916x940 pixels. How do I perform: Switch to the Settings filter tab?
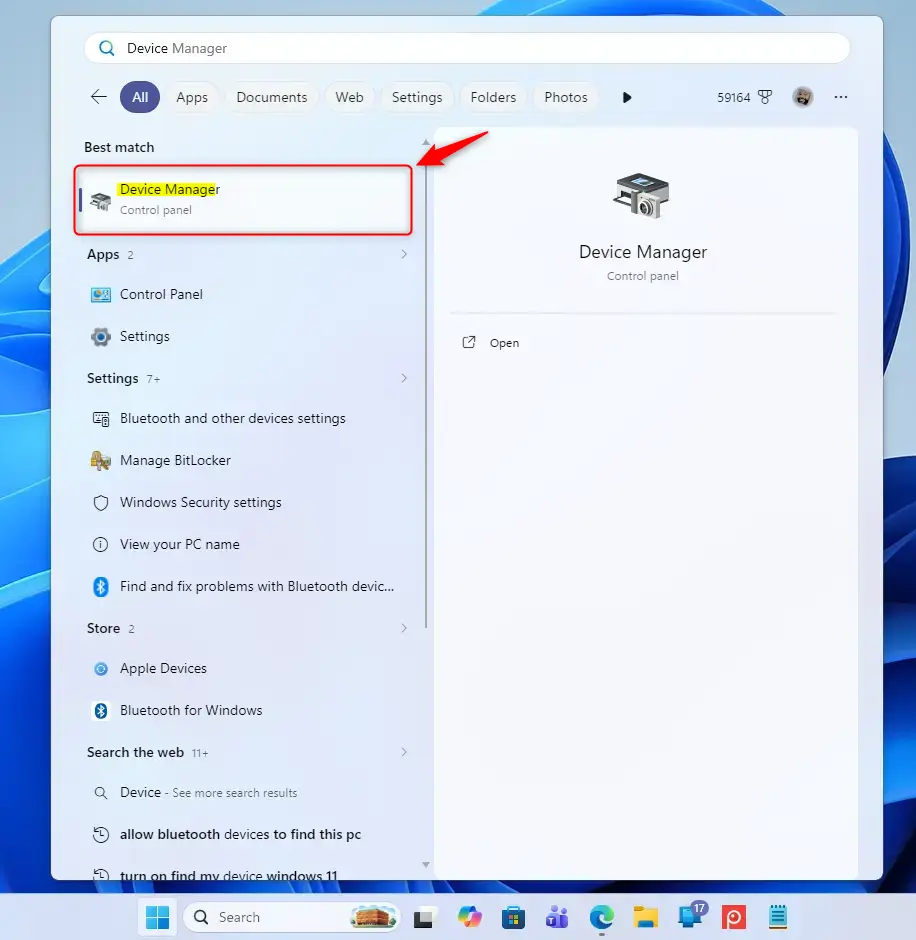pos(417,97)
